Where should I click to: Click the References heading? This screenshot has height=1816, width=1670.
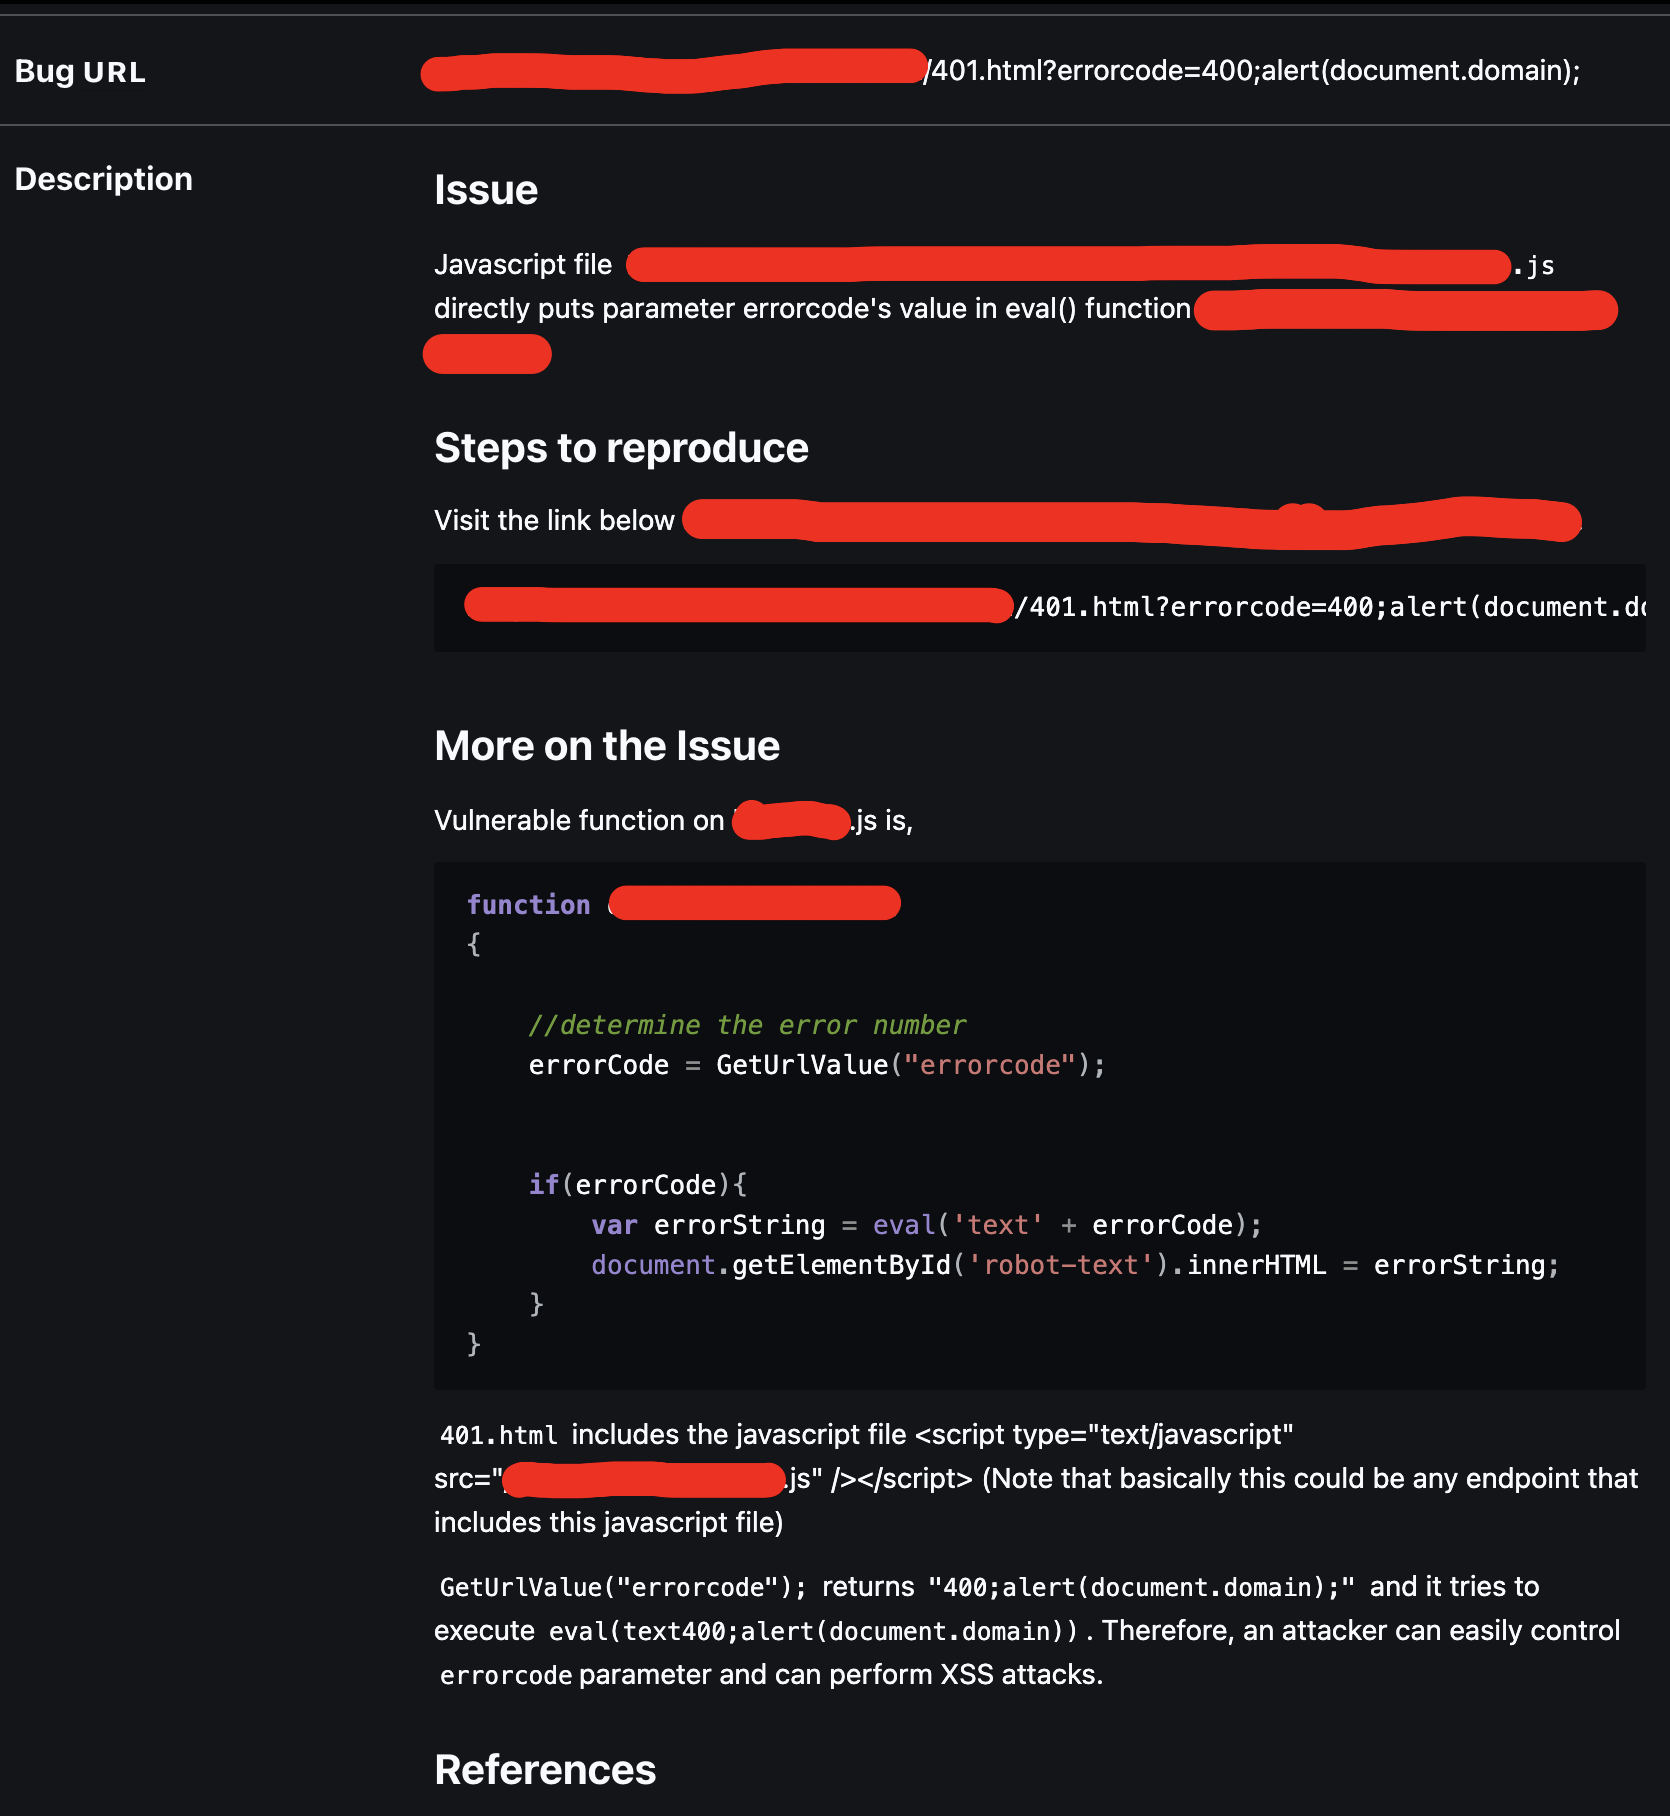pos(545,1770)
